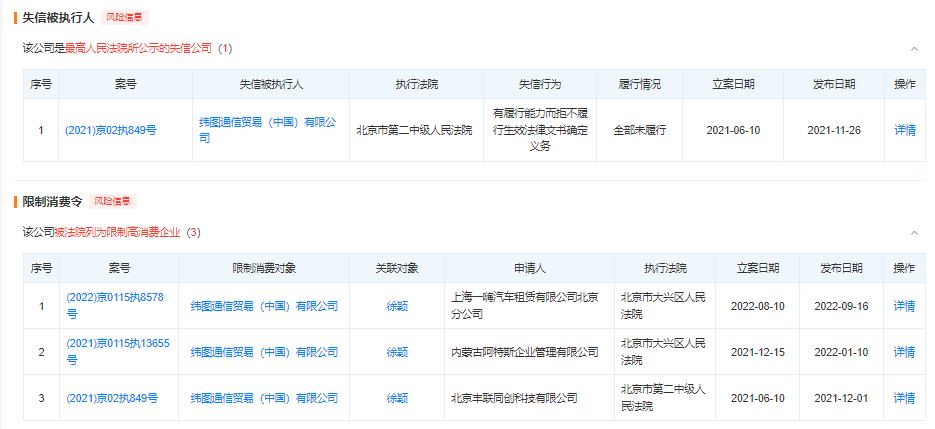Viewport: 935px width, 429px height.
Task: Collapse the 失信被执行人 section chevron
Action: 914,49
